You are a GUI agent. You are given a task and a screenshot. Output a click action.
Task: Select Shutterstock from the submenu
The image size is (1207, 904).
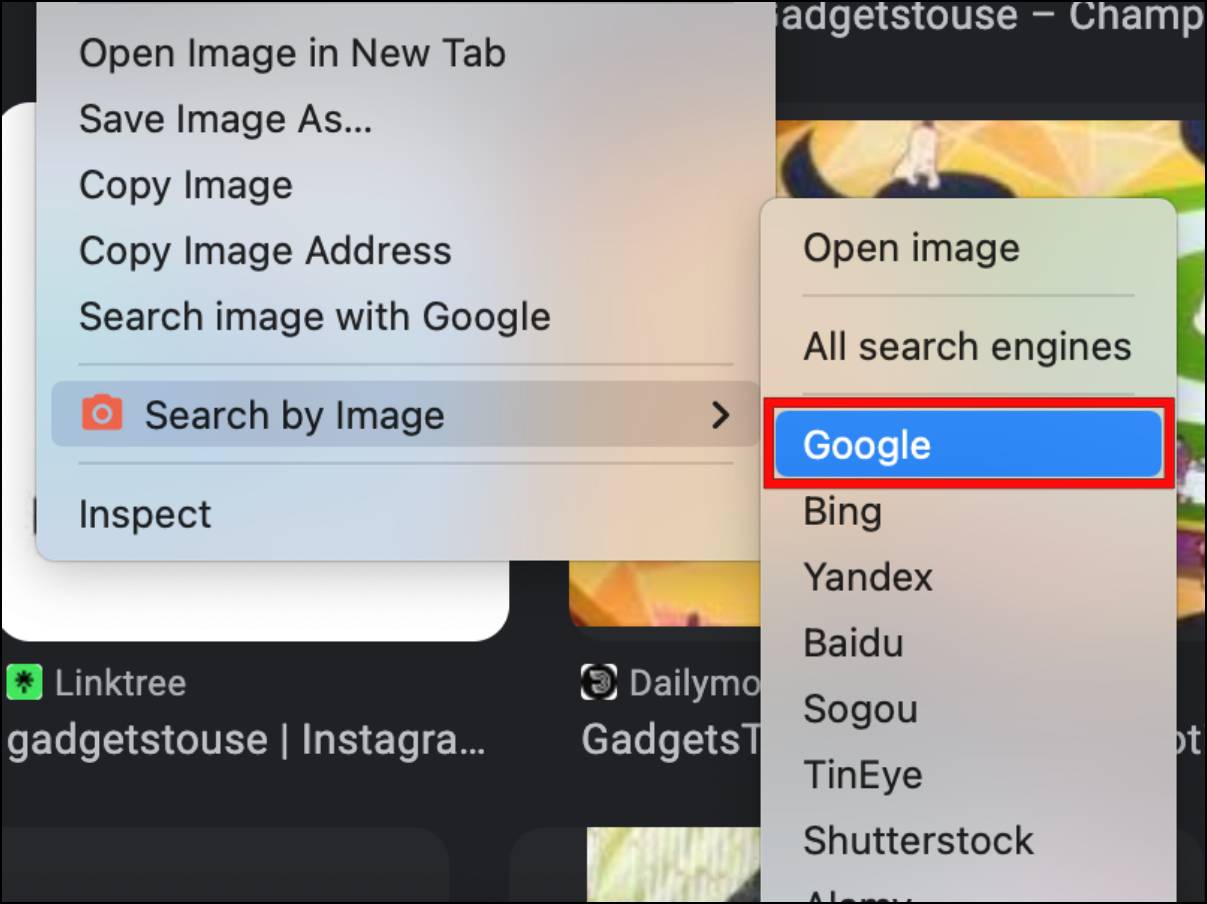pos(918,840)
